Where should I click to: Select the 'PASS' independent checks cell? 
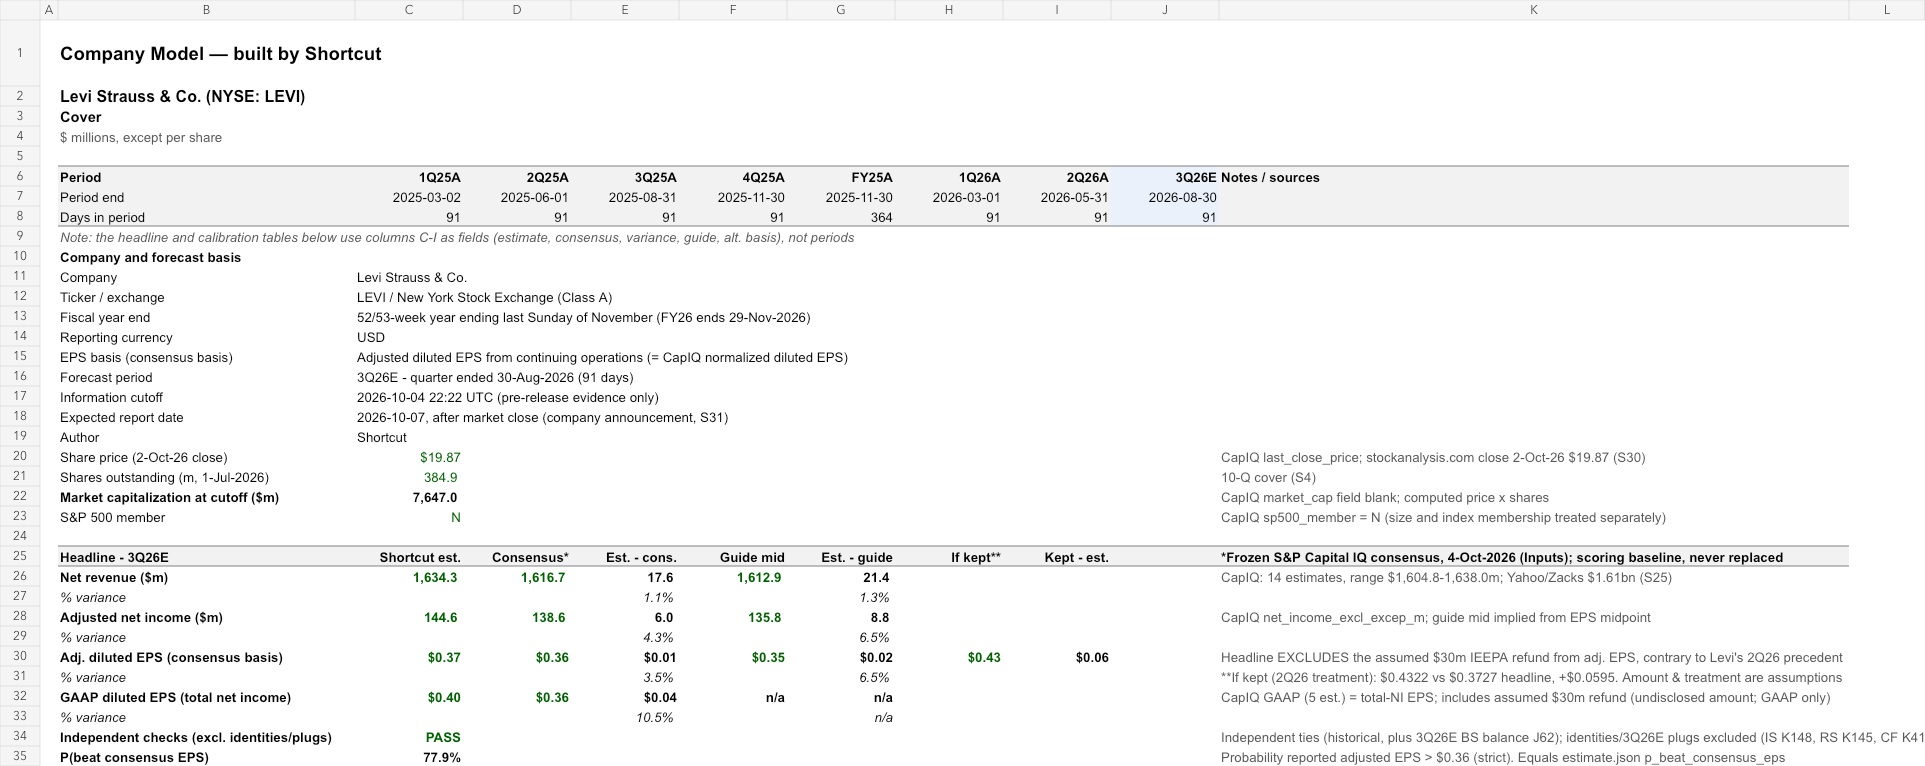point(443,738)
